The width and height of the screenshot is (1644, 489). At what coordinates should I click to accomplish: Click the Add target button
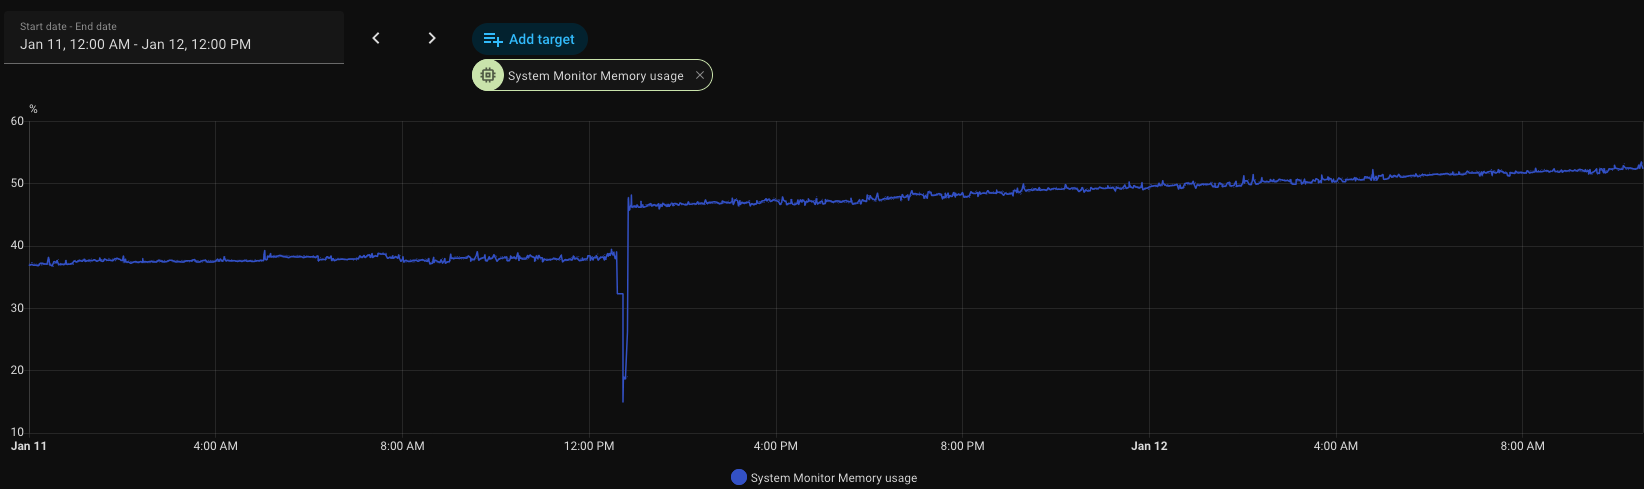(x=529, y=39)
